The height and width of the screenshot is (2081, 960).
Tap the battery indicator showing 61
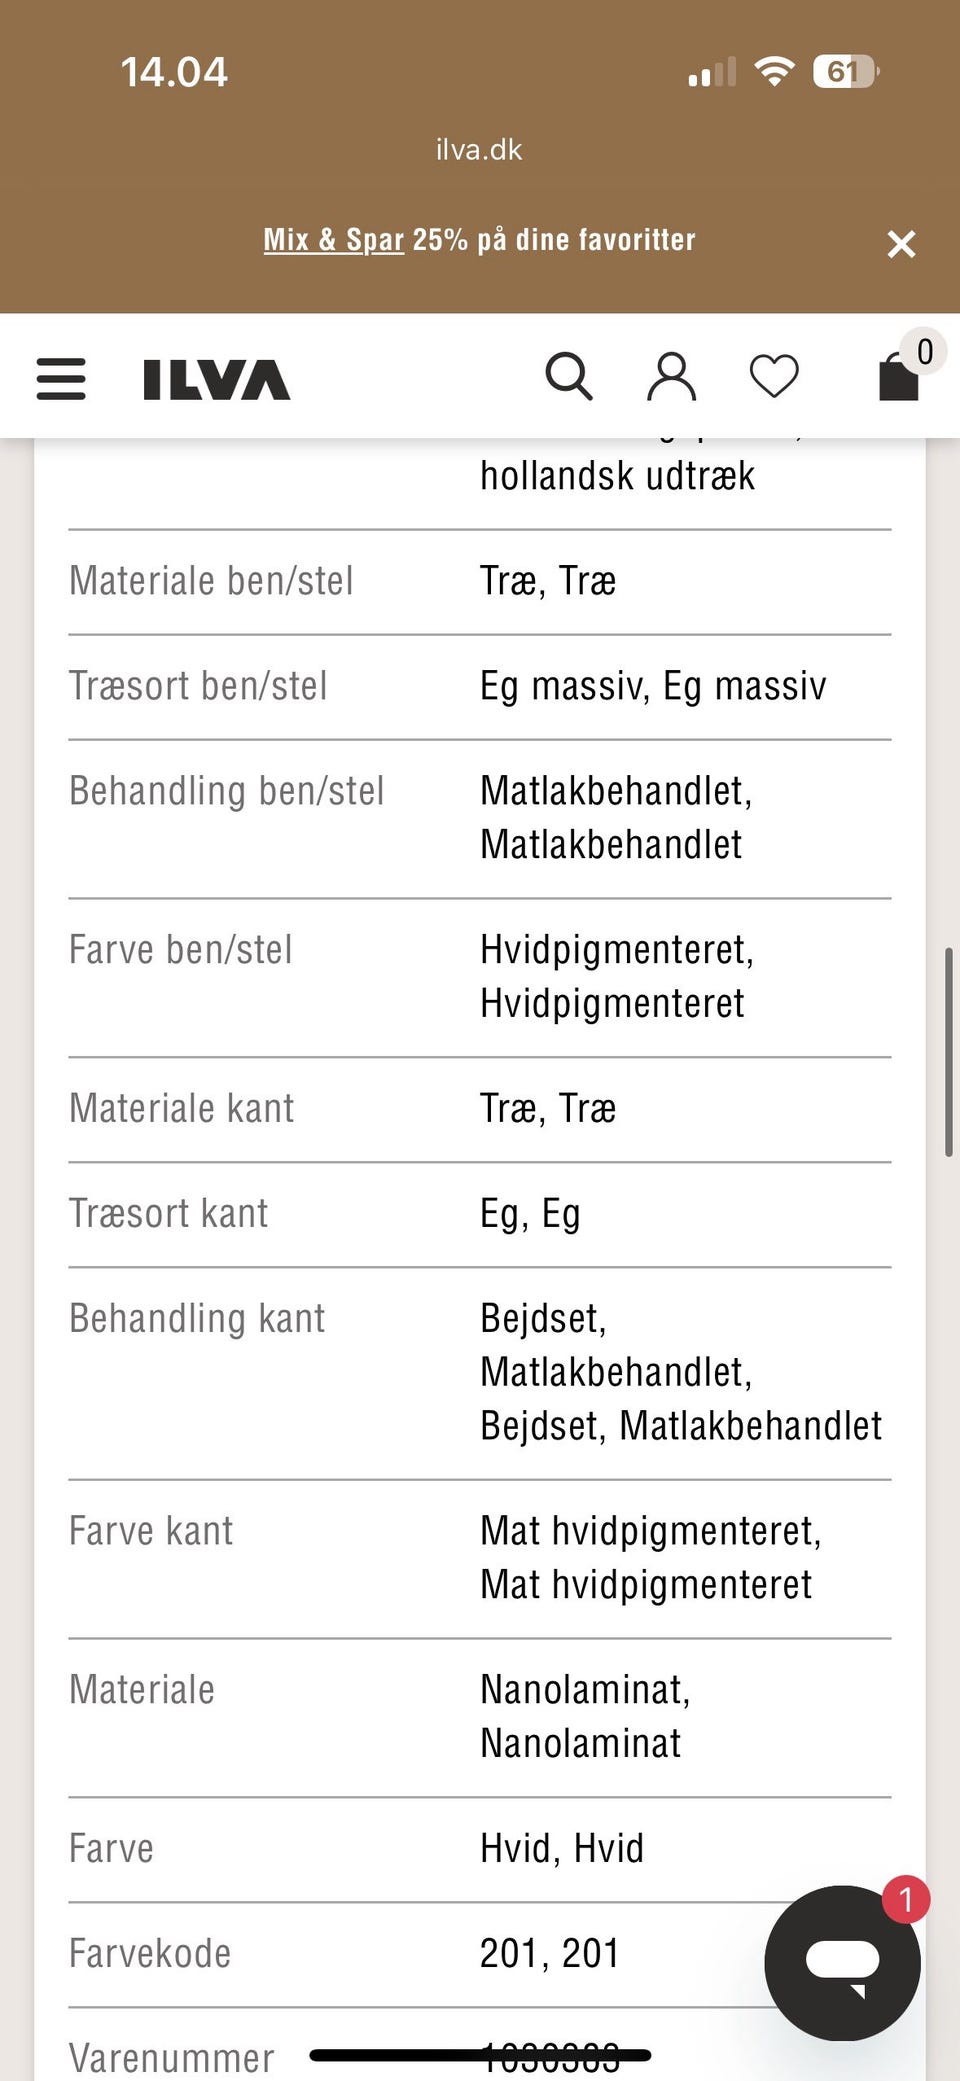click(x=840, y=70)
